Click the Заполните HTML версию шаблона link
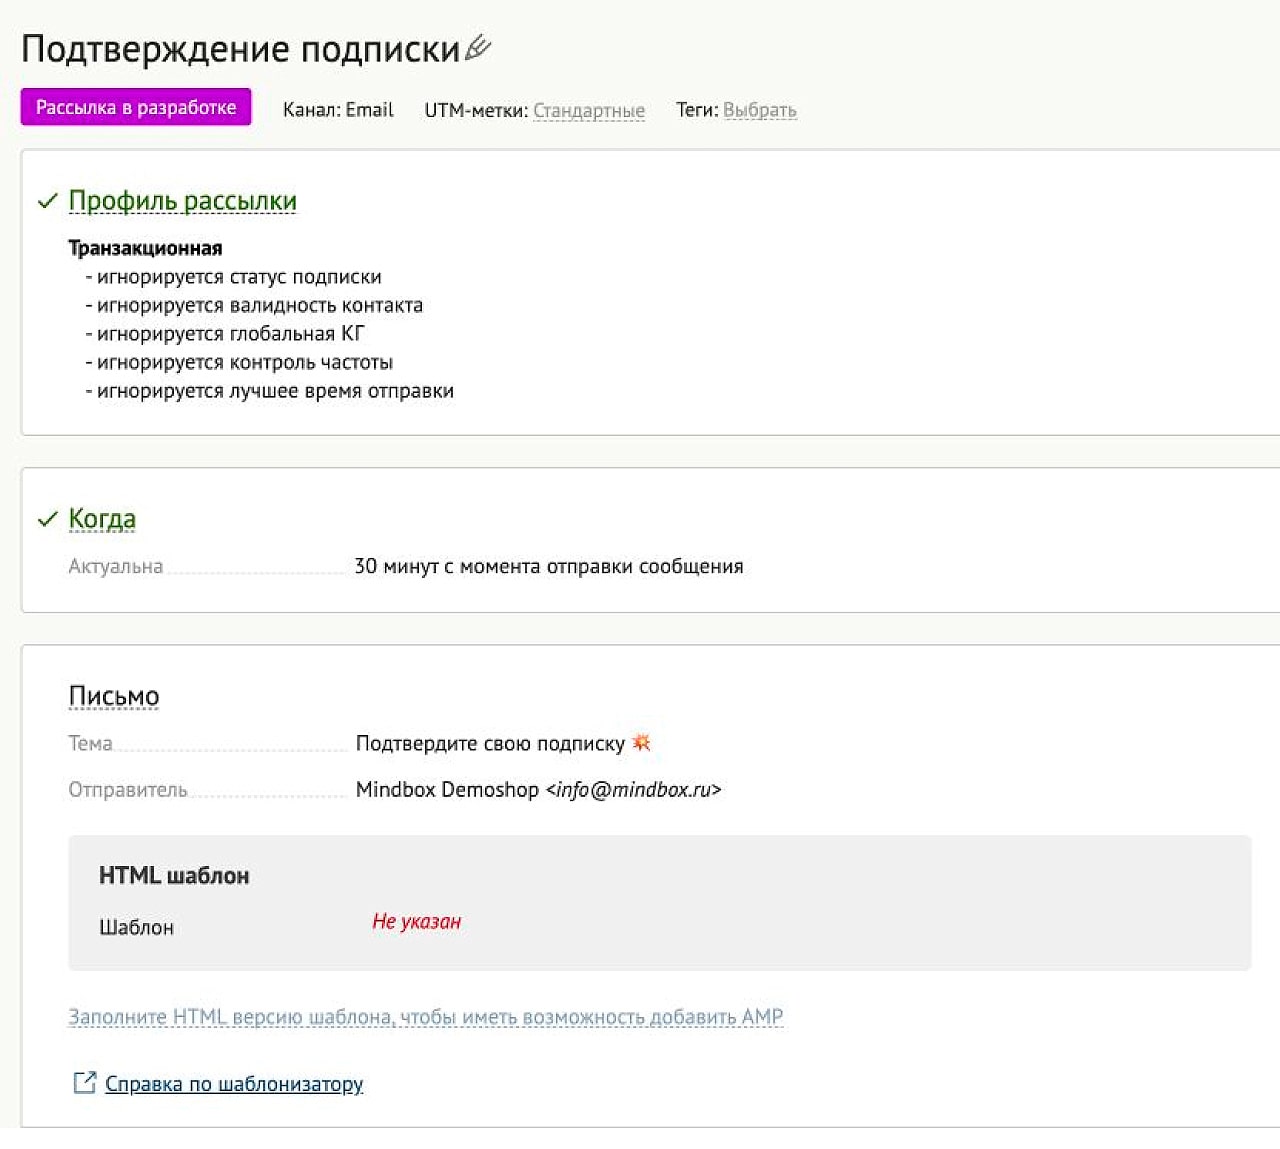The height and width of the screenshot is (1149, 1280). pyautogui.click(x=425, y=1017)
